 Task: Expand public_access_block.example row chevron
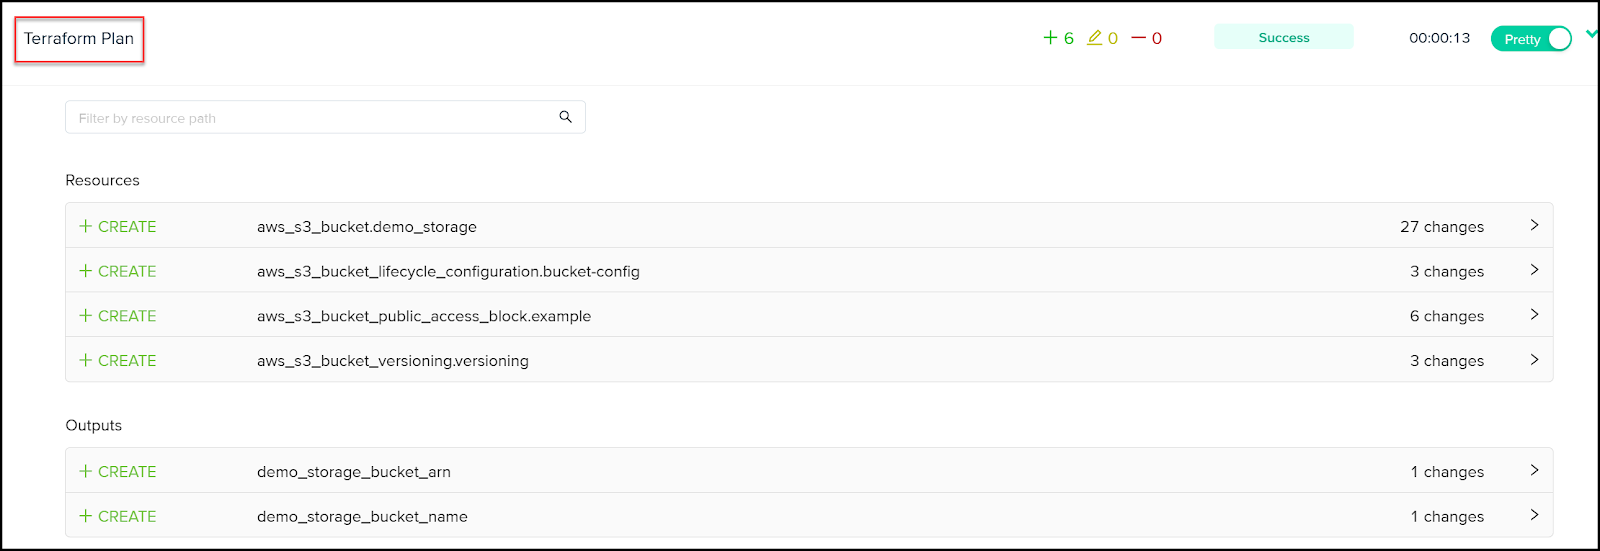click(x=1534, y=314)
